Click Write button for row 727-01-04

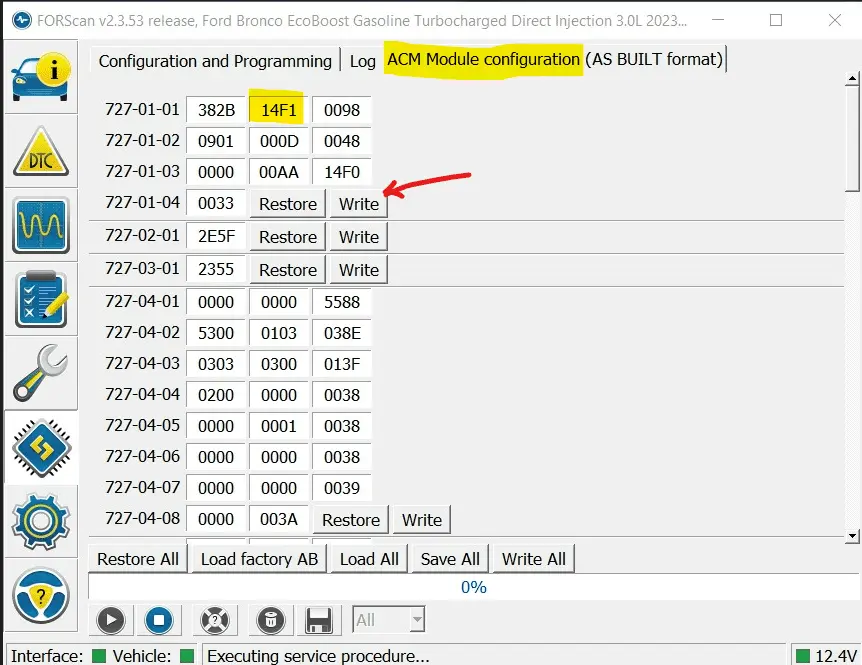click(358, 204)
